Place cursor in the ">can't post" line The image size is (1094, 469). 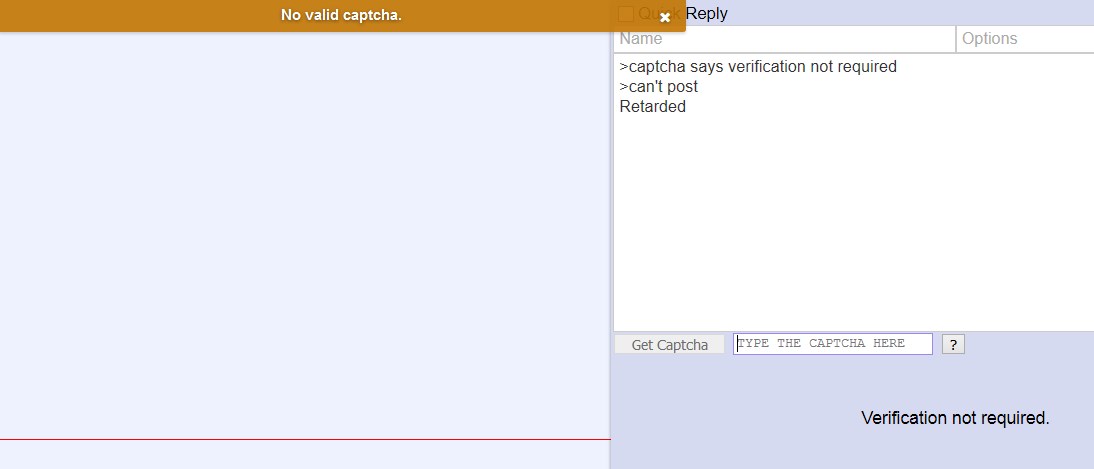click(659, 87)
